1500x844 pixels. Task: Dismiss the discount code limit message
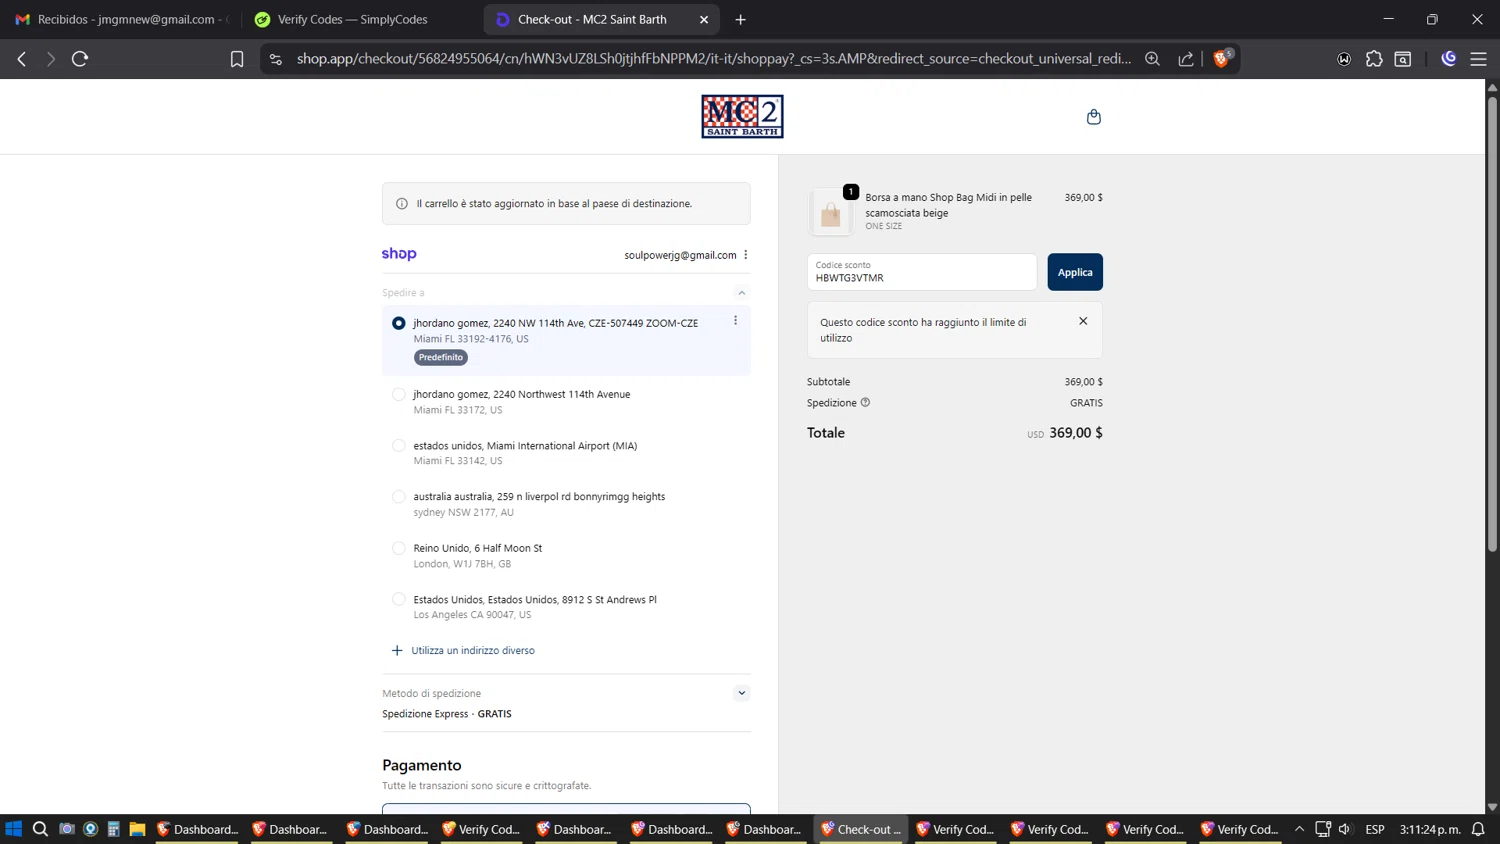pos(1083,321)
